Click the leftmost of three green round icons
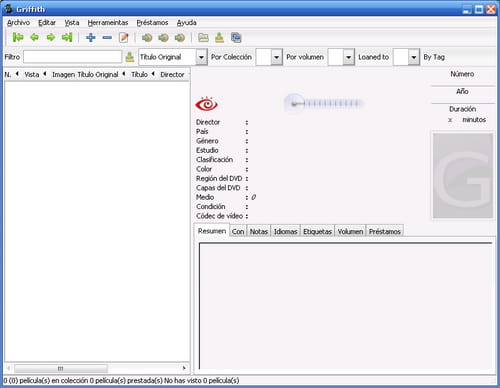This screenshot has height=388, width=500. click(147, 38)
